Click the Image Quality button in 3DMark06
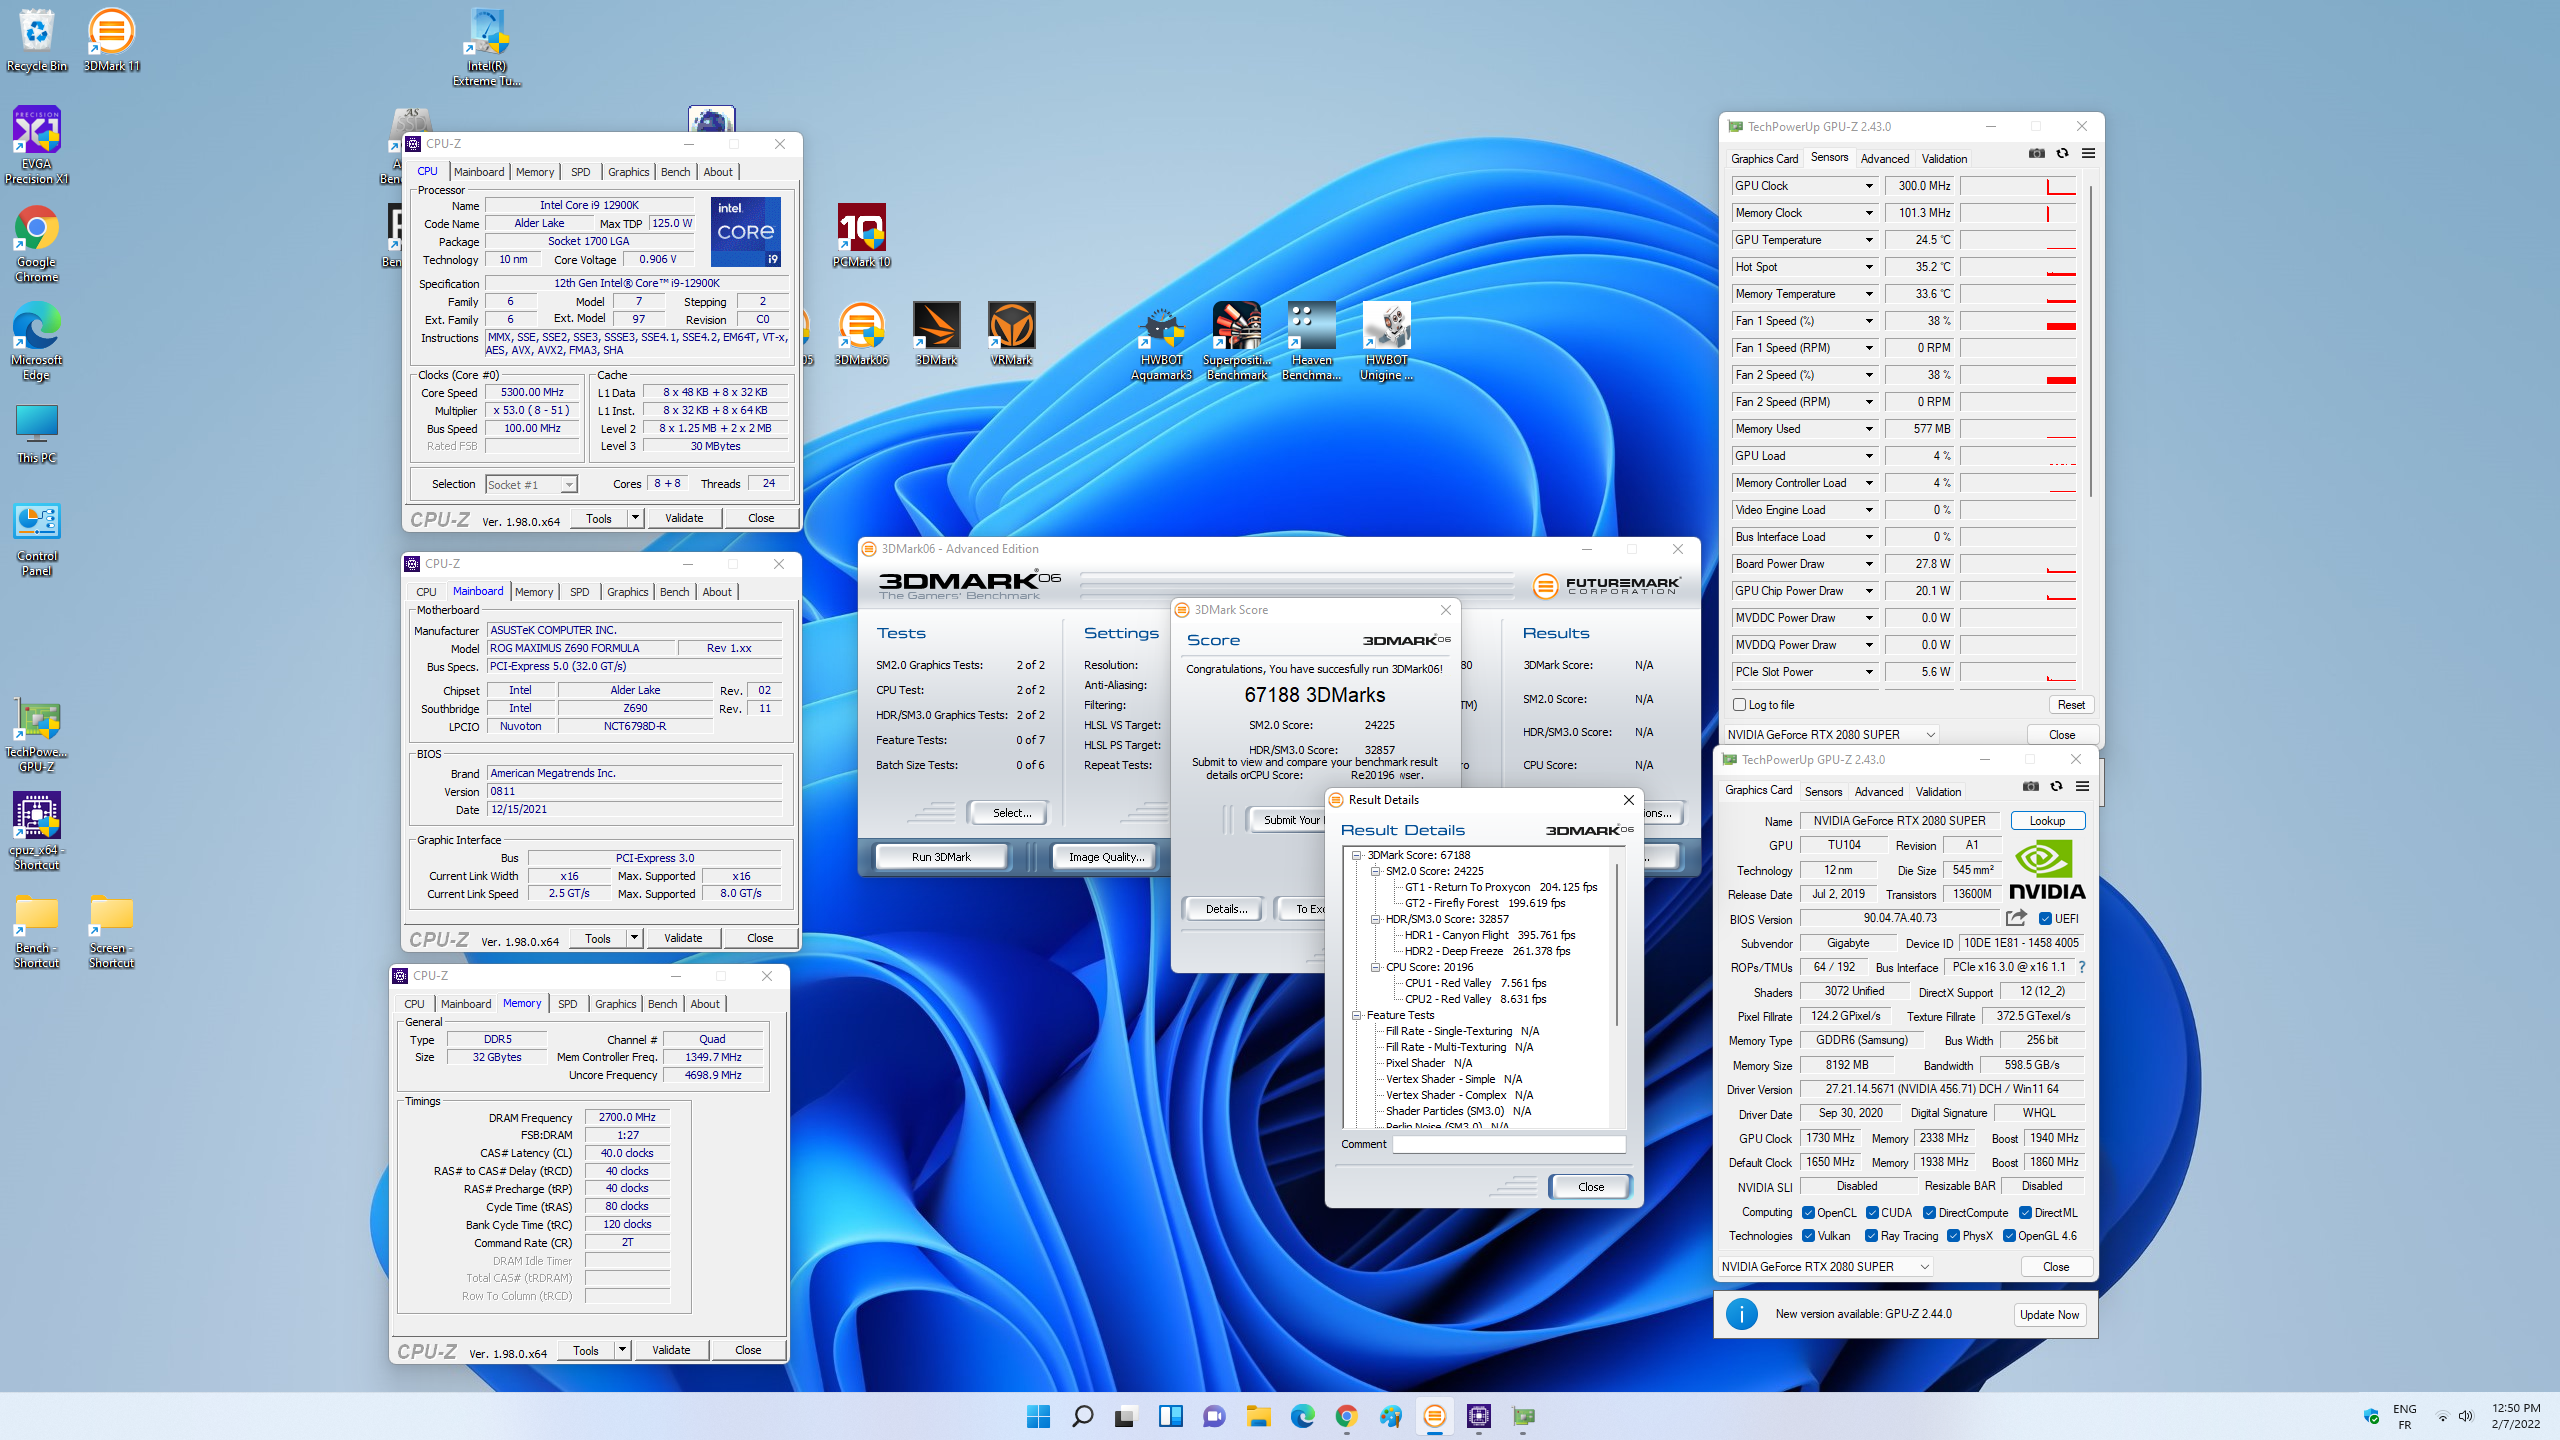The image size is (2560, 1440). (1106, 857)
